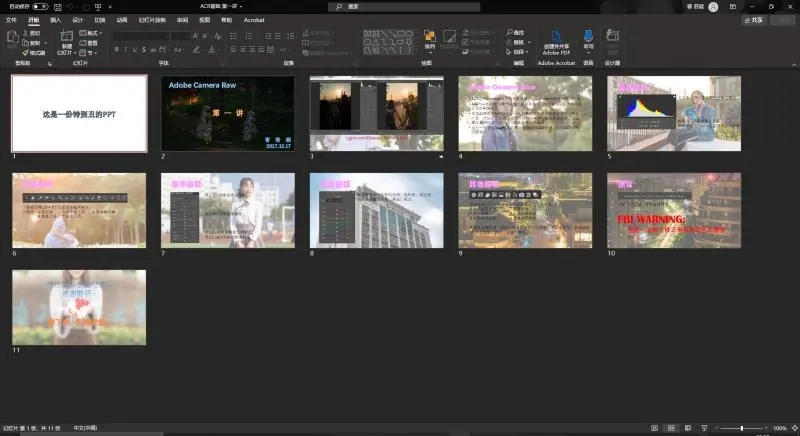
Task: Click the shapes gallery
Action: [x=388, y=42]
